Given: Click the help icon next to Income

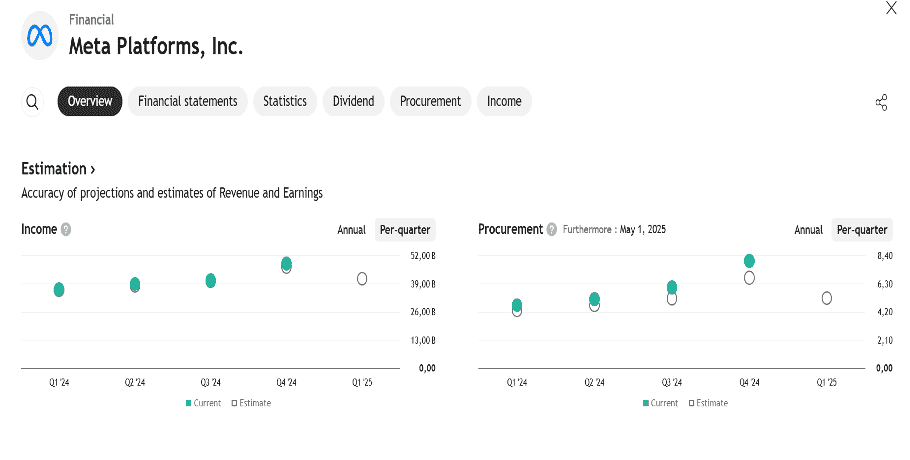Looking at the screenshot, I should (x=66, y=230).
